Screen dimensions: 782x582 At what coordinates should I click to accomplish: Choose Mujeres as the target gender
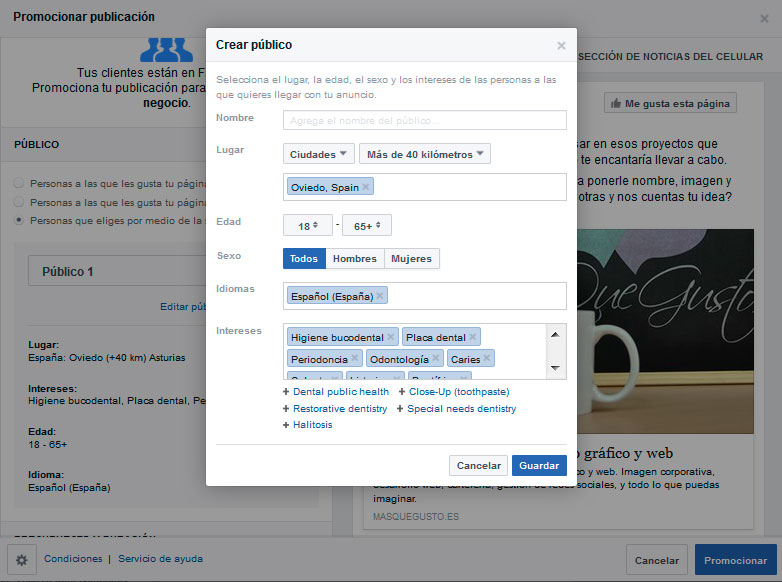(x=411, y=259)
